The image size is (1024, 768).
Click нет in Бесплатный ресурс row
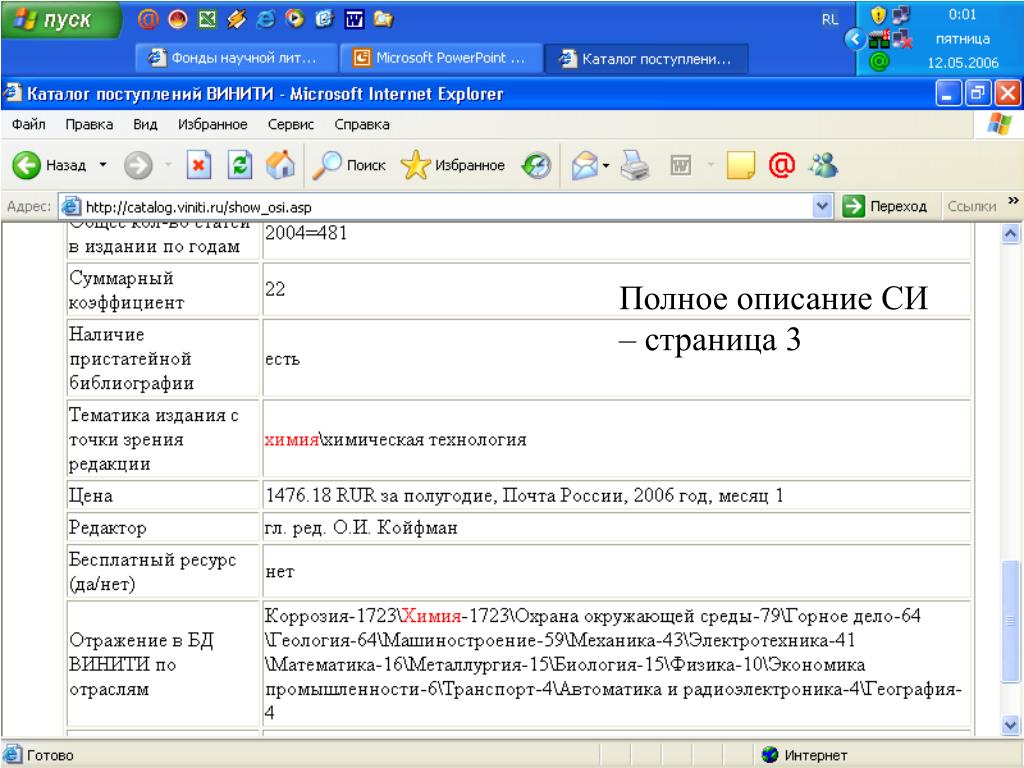coord(280,571)
